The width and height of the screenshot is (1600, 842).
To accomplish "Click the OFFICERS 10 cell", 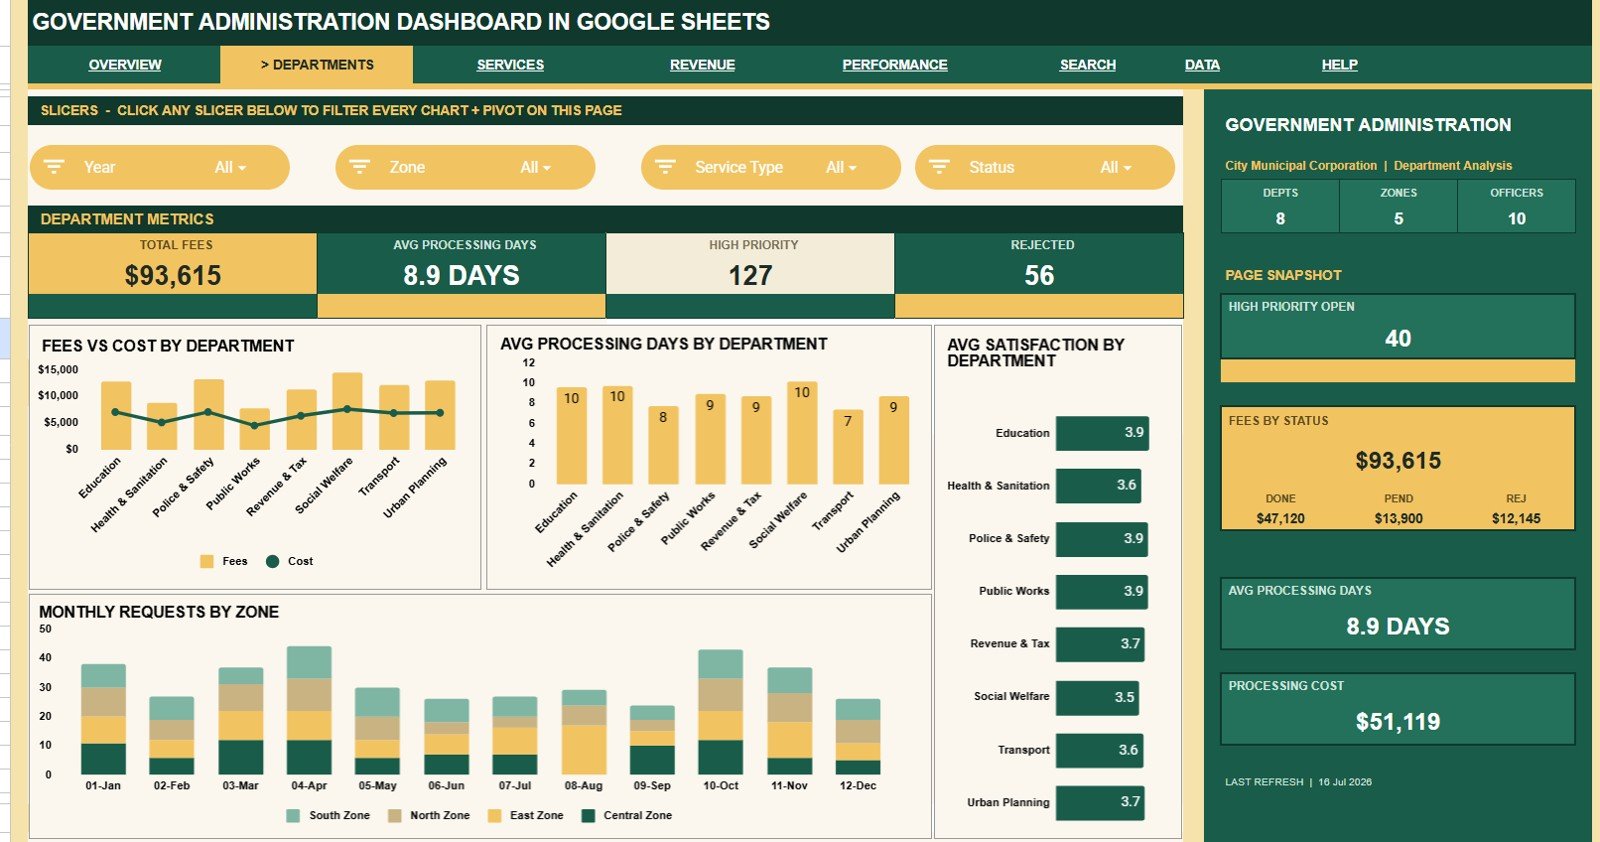I will [x=1516, y=207].
